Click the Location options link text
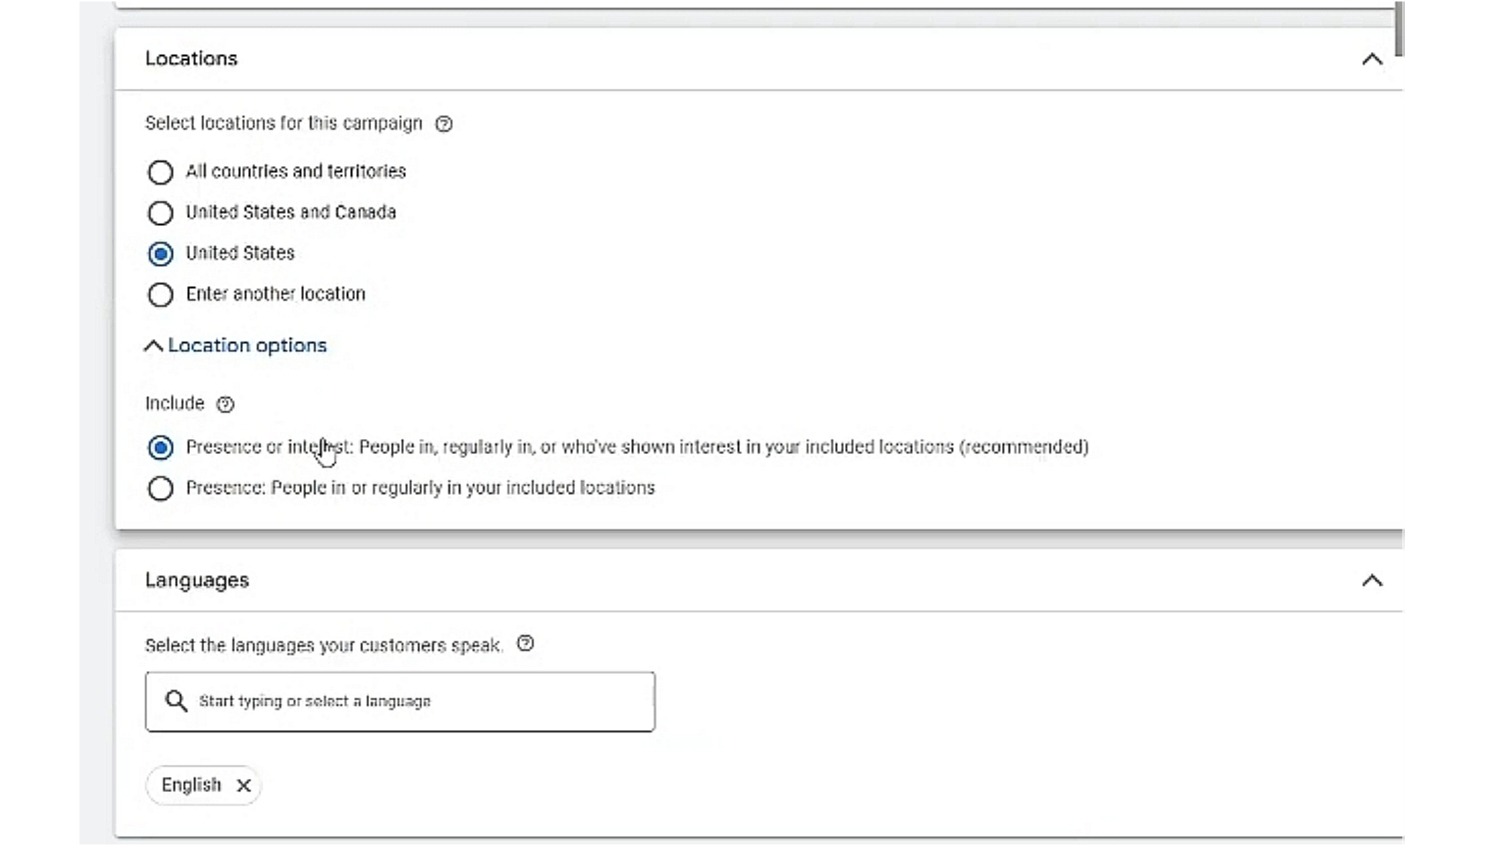This screenshot has width=1501, height=850. [x=247, y=345]
